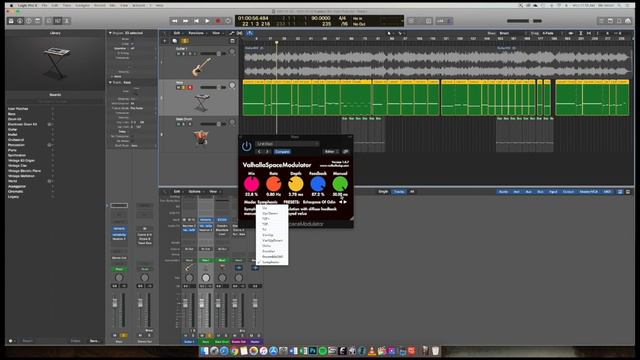Select VariUpDown from the mode menu

point(272,240)
